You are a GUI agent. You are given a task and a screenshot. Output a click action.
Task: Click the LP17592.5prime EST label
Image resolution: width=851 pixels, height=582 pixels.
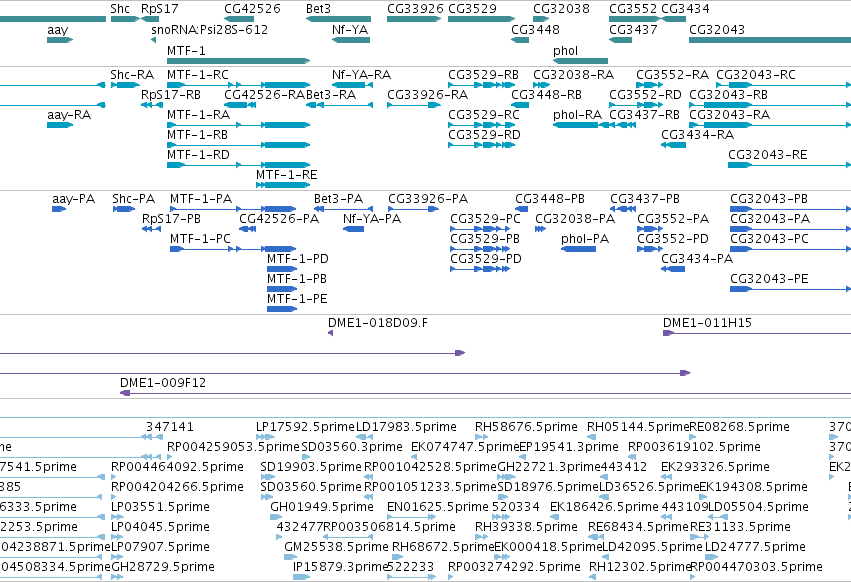coord(305,427)
